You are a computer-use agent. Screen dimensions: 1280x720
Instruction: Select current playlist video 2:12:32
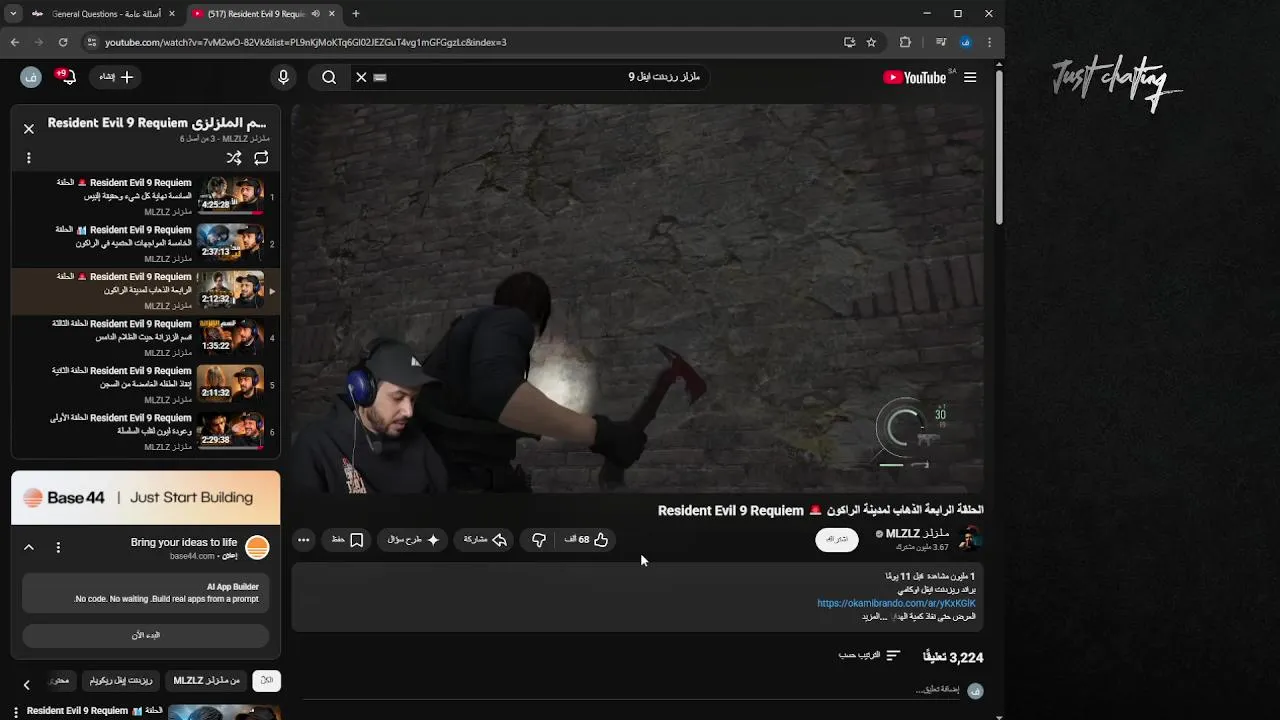point(145,290)
